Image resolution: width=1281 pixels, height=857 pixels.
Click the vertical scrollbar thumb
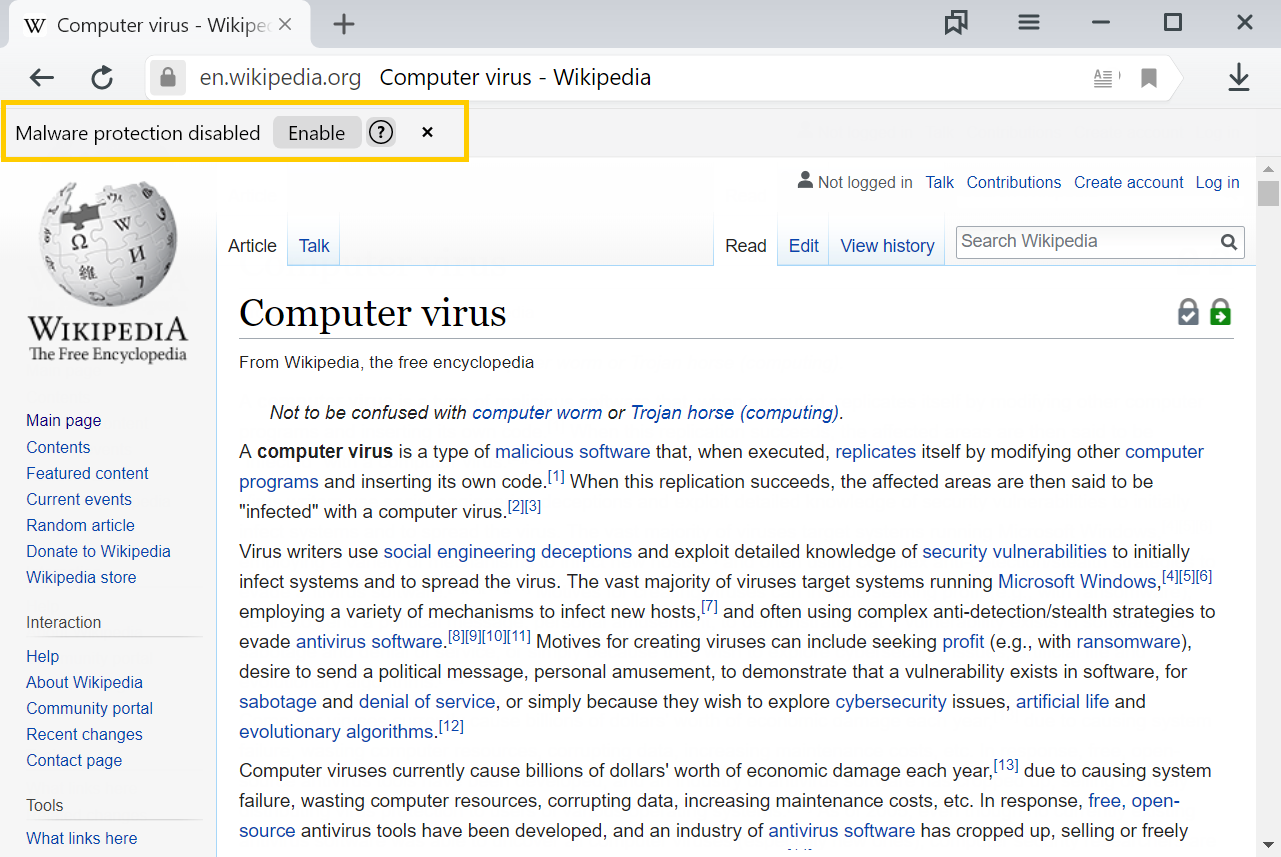[1269, 193]
